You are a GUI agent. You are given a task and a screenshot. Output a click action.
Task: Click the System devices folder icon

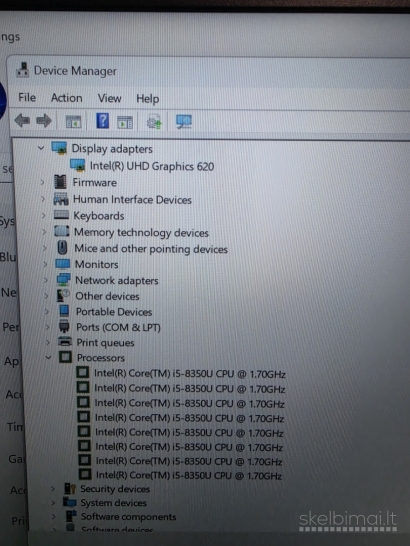70,502
